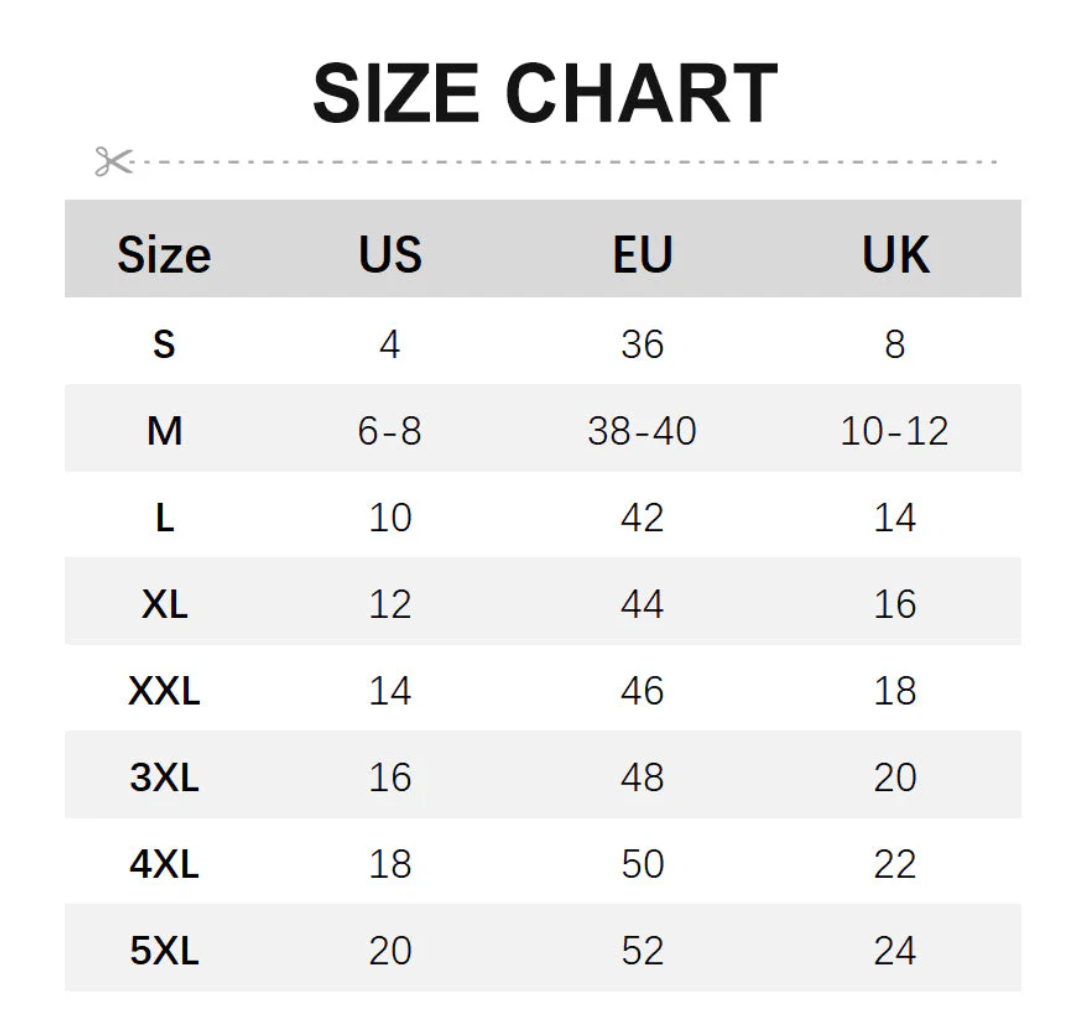Select the 3XL size row label
This screenshot has height=1032, width=1092.
click(164, 777)
